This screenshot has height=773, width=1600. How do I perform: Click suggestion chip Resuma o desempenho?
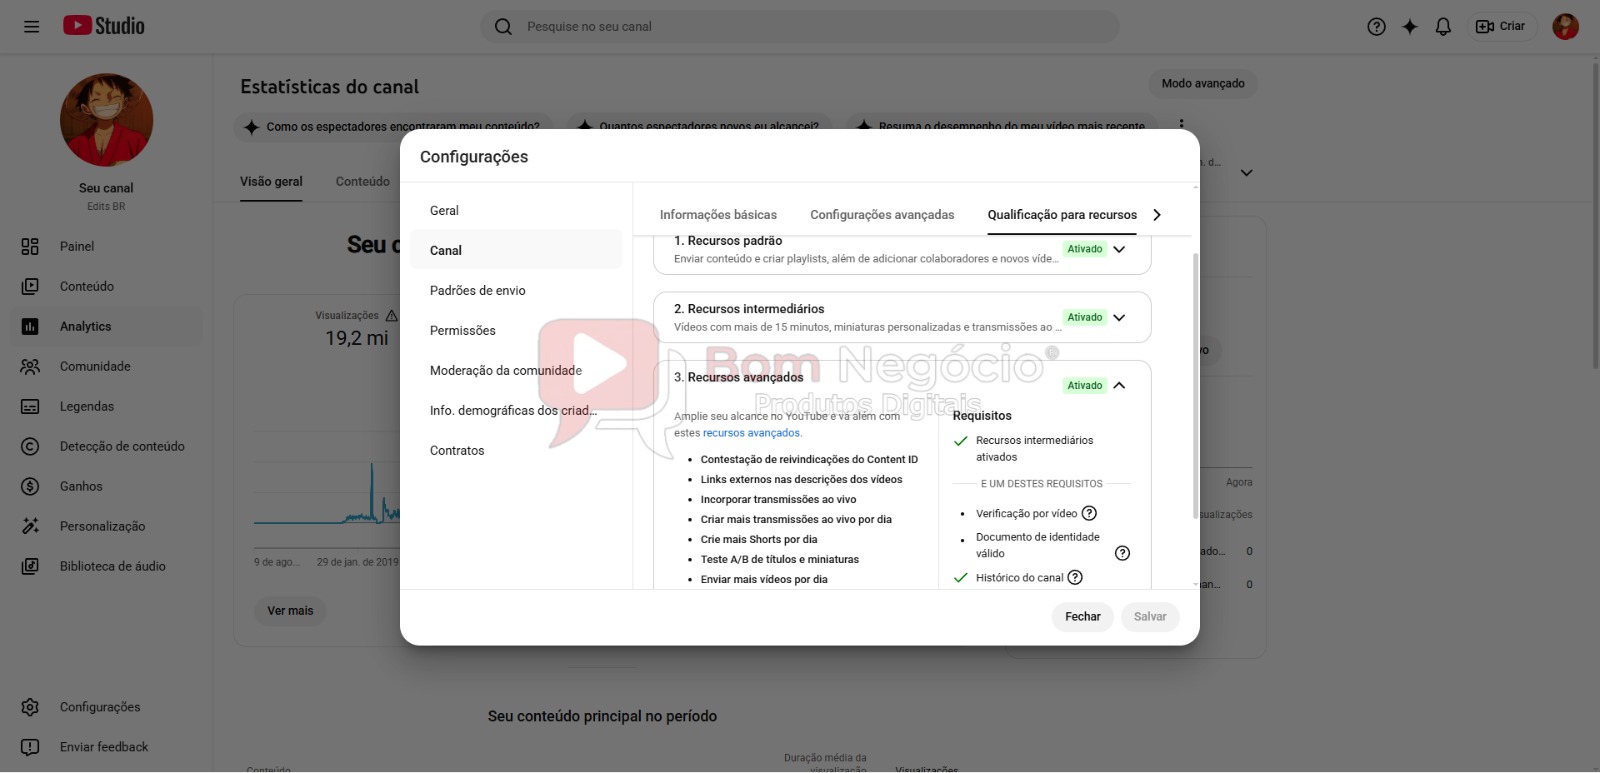coord(1001,126)
